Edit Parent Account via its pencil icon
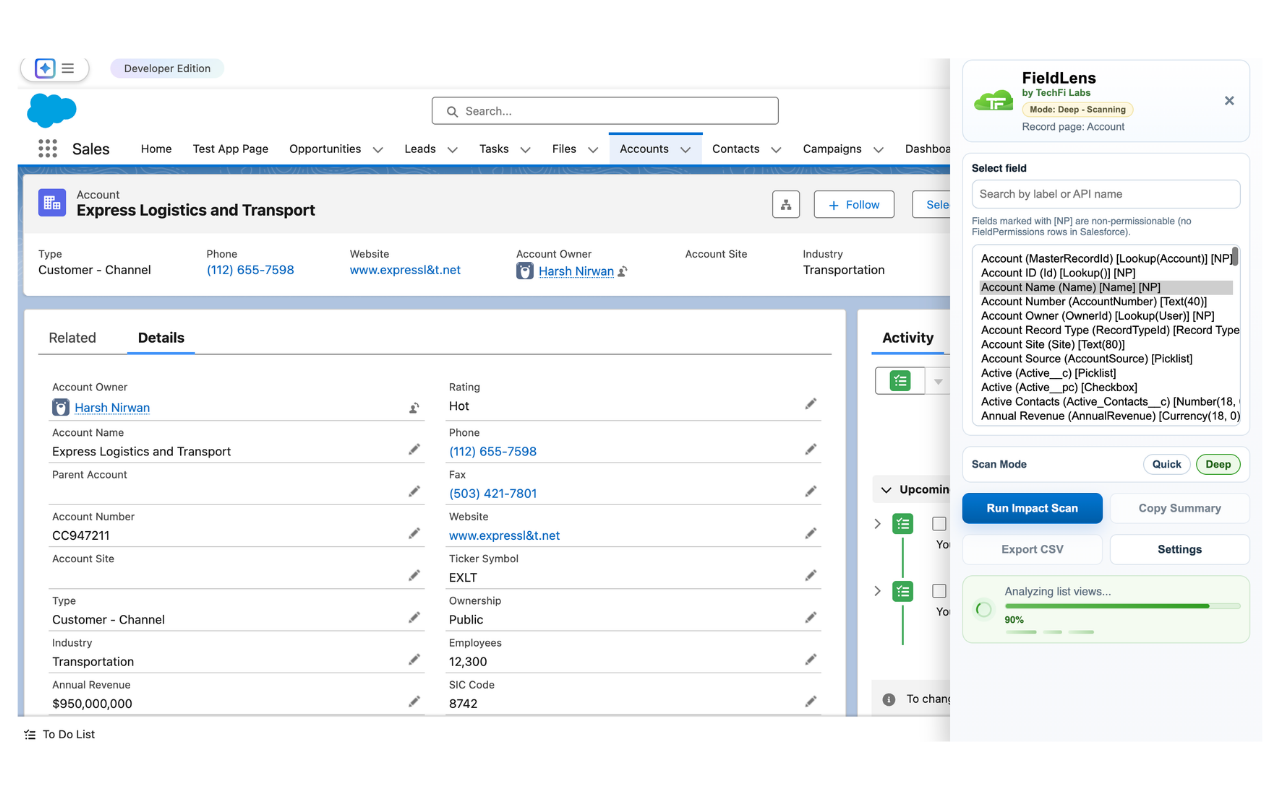1280x800 pixels. click(414, 492)
